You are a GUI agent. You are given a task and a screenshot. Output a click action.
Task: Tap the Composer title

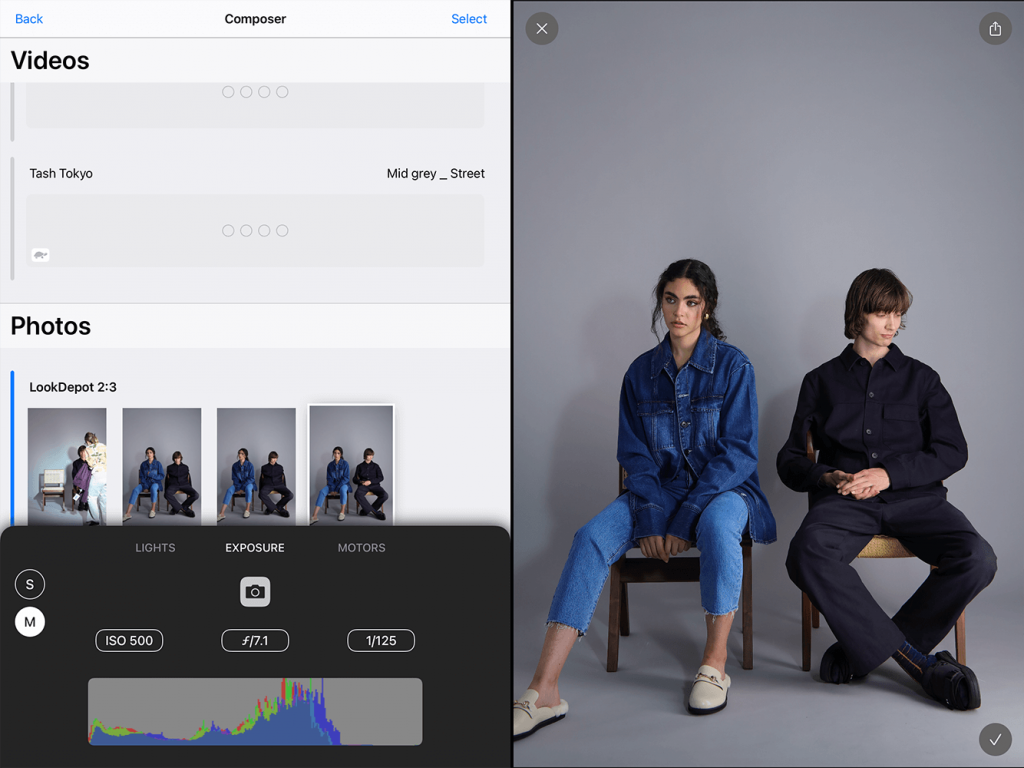coord(255,19)
